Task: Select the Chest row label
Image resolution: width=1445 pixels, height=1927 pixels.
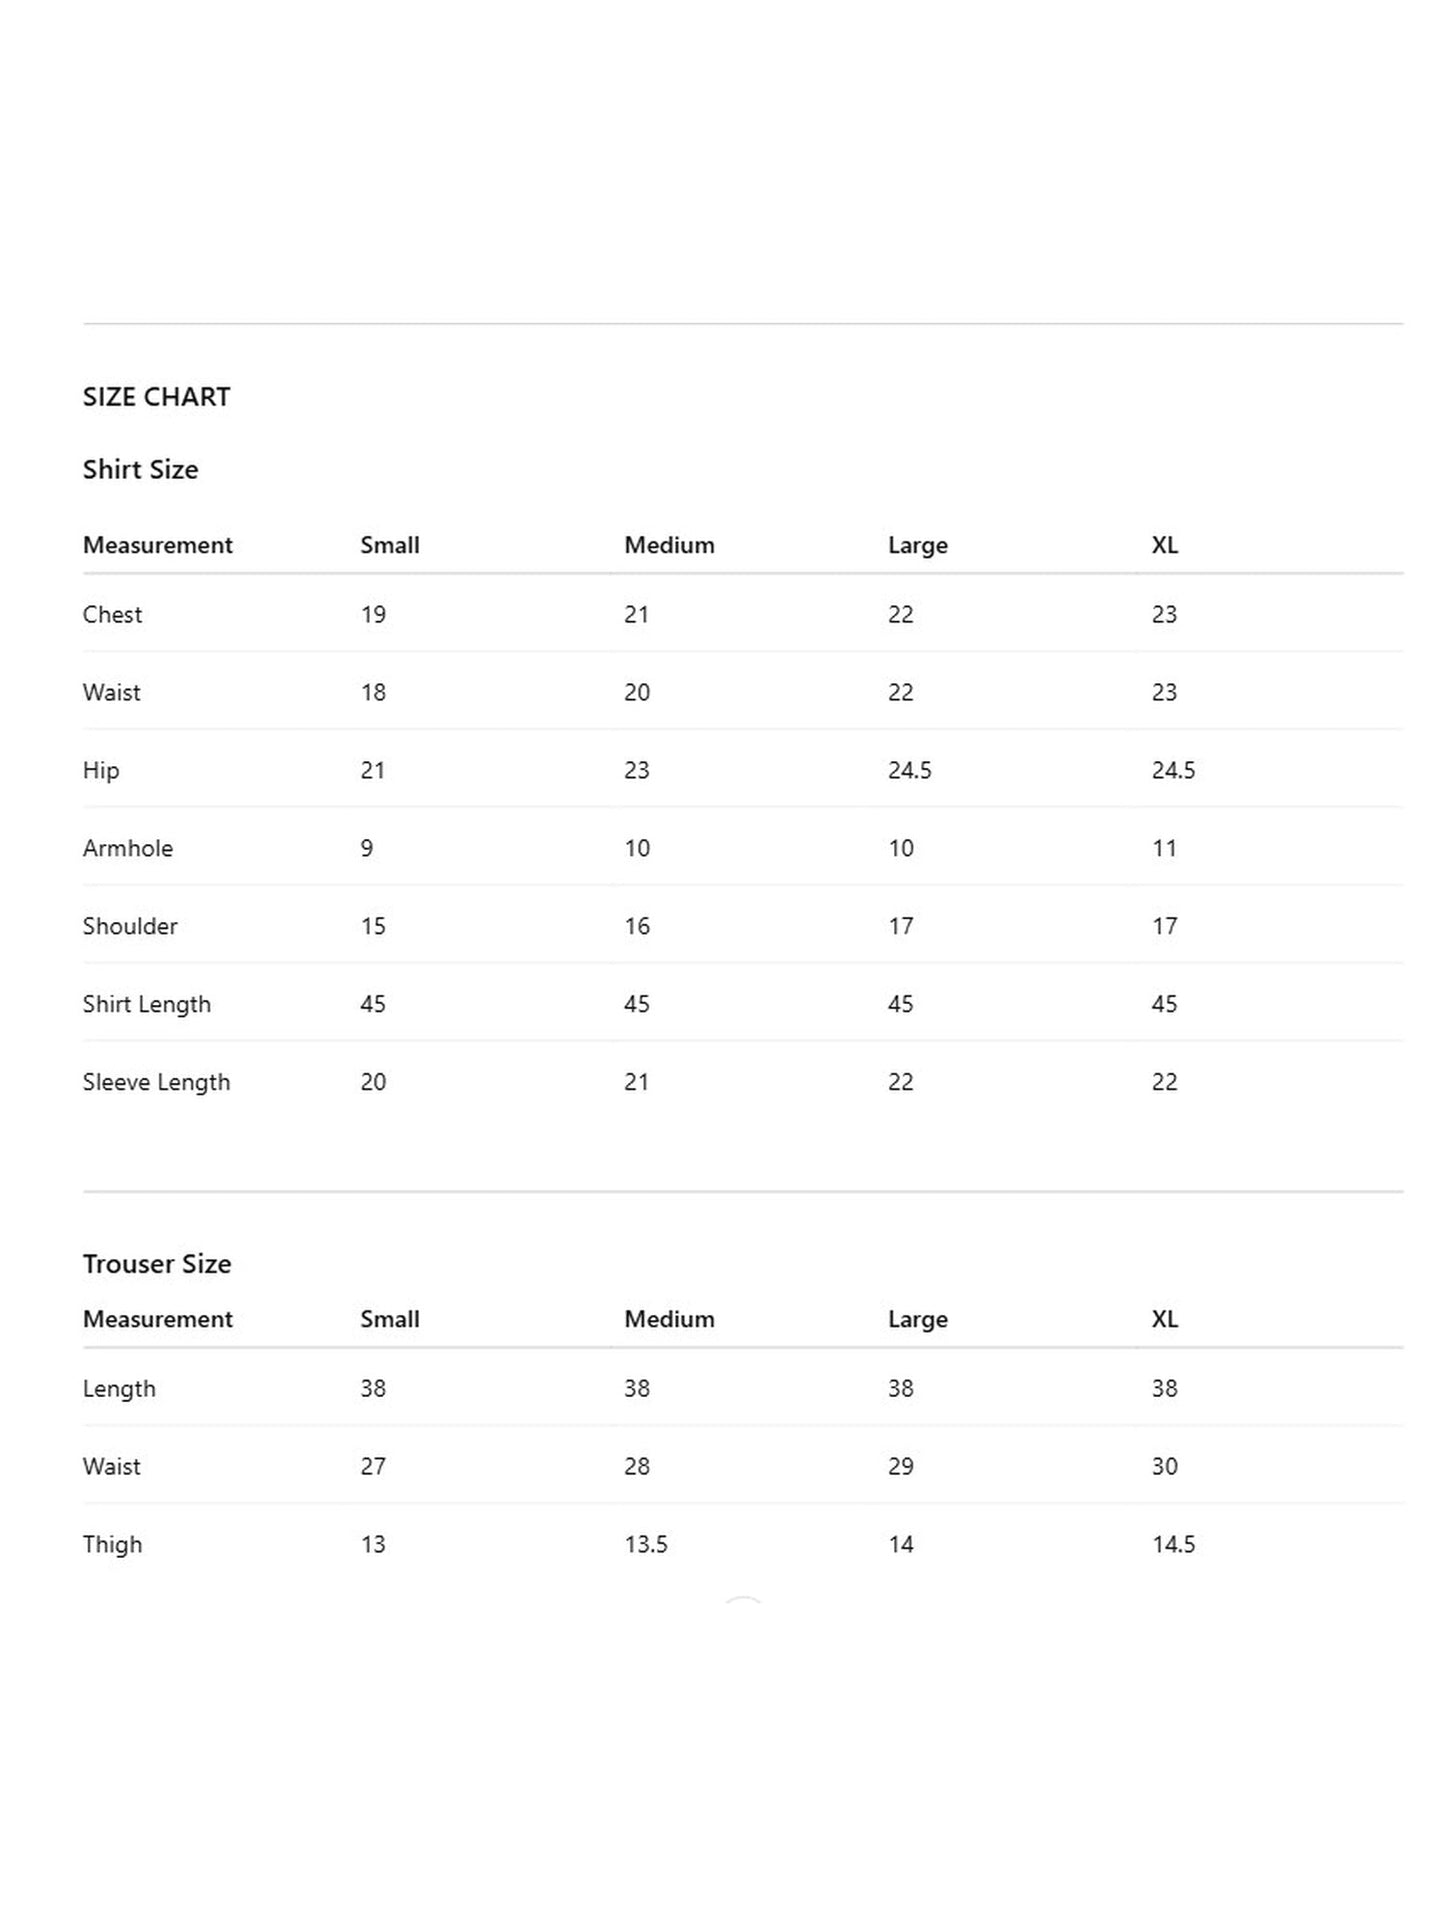Action: [112, 614]
